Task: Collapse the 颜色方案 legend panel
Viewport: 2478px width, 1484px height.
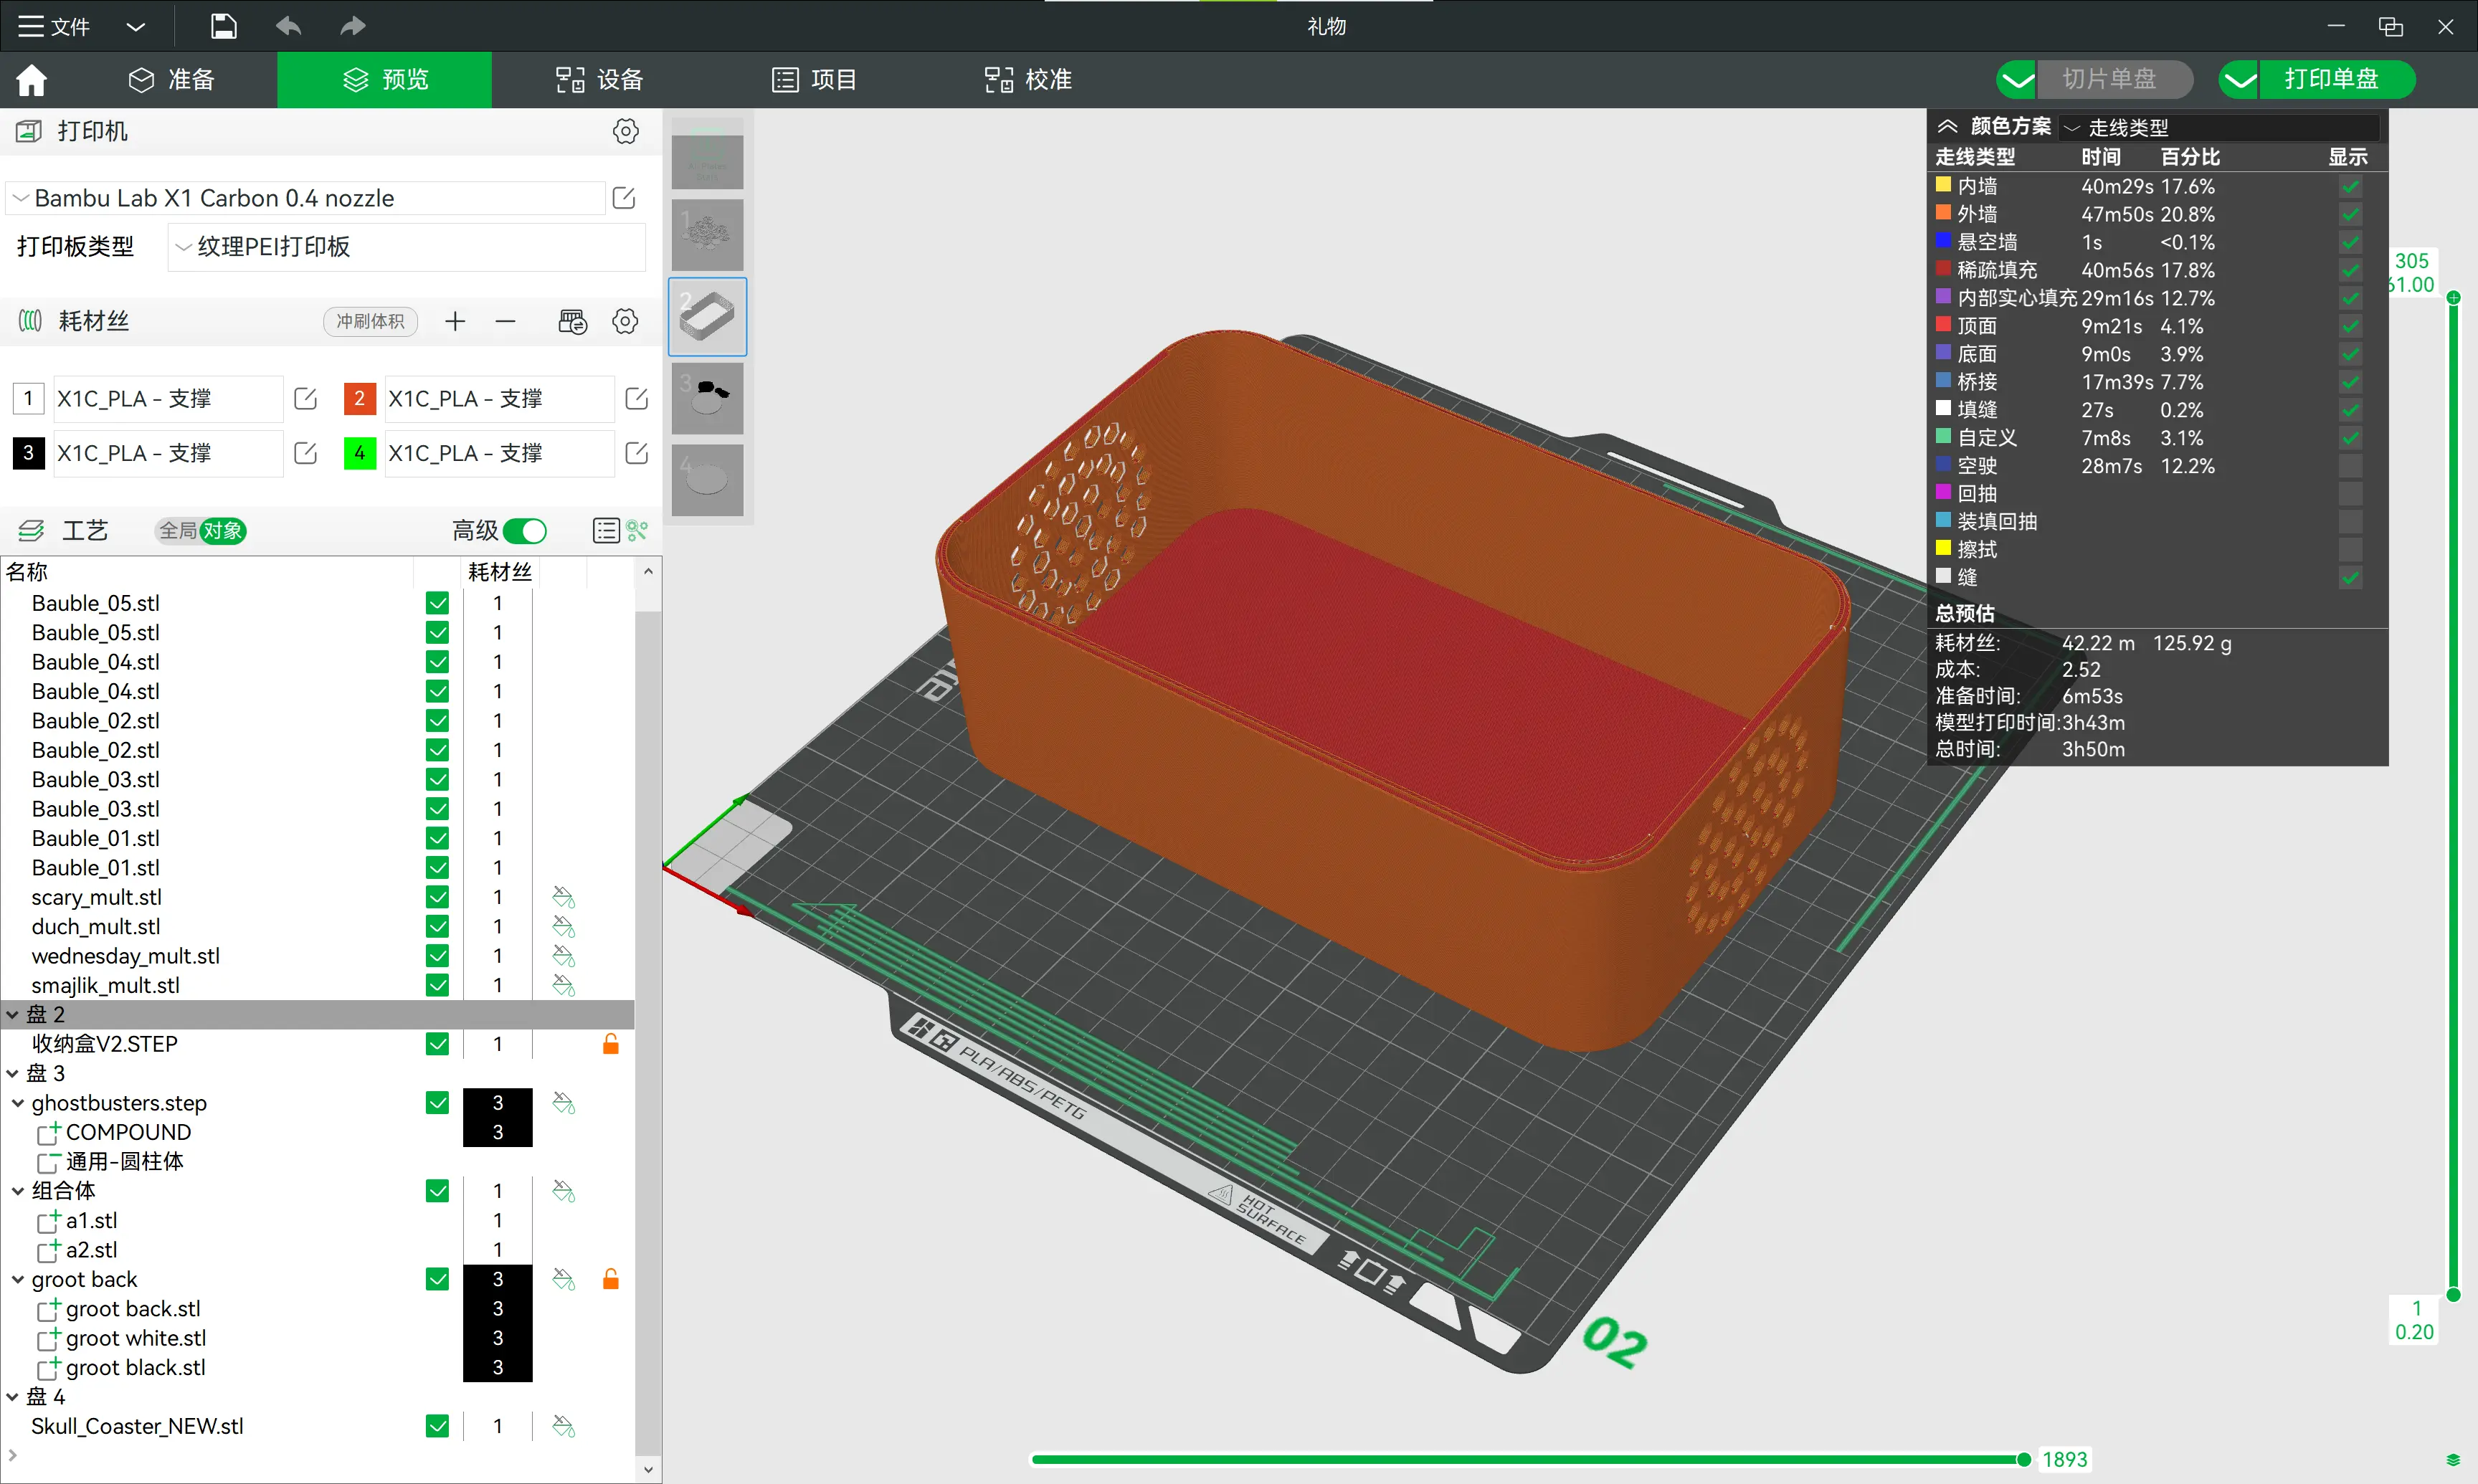Action: click(x=1947, y=126)
